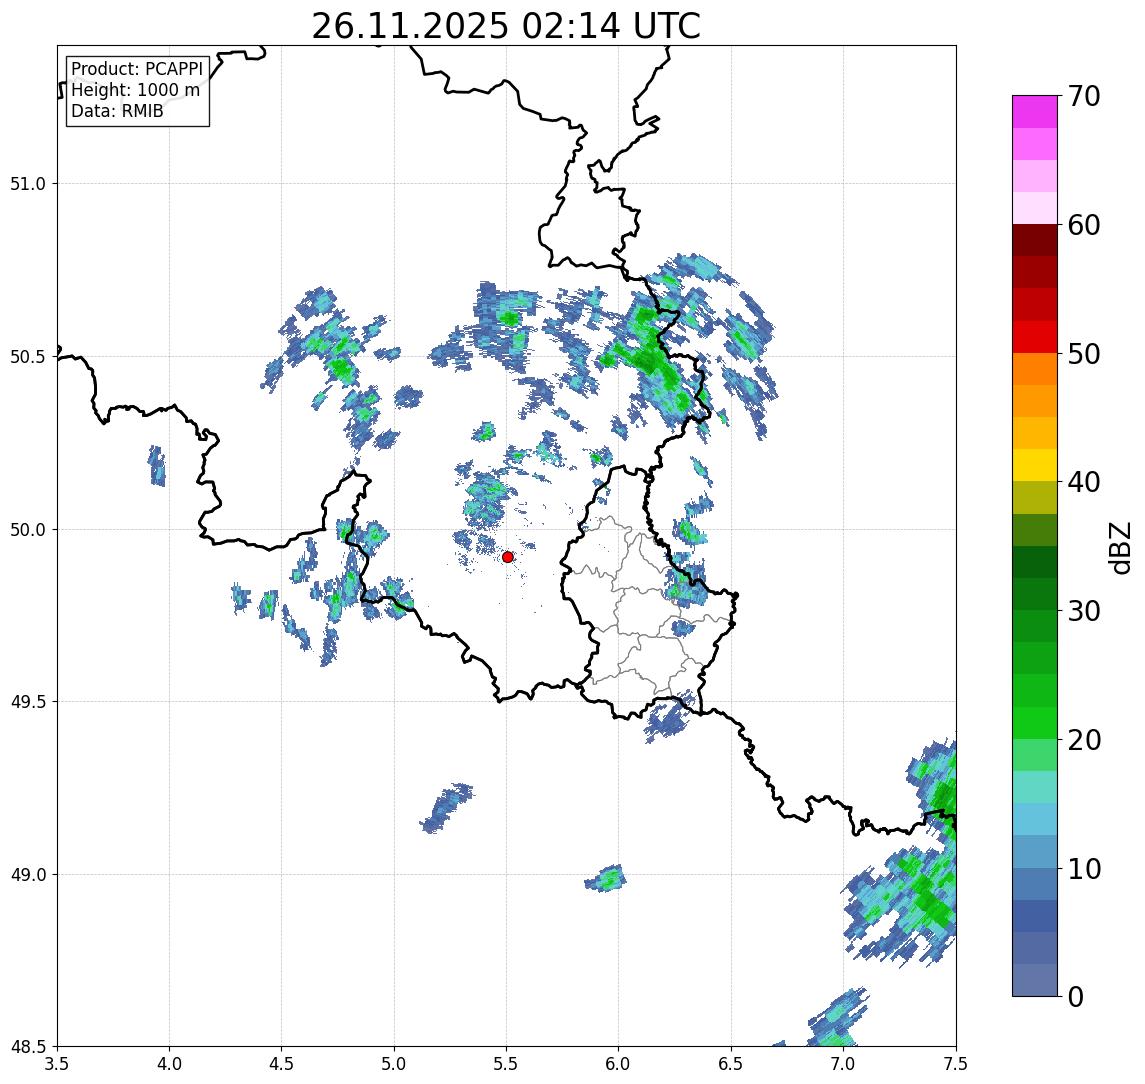The height and width of the screenshot is (1084, 1145).
Task: Click the colorbar tick label "40"
Action: (x=1084, y=482)
